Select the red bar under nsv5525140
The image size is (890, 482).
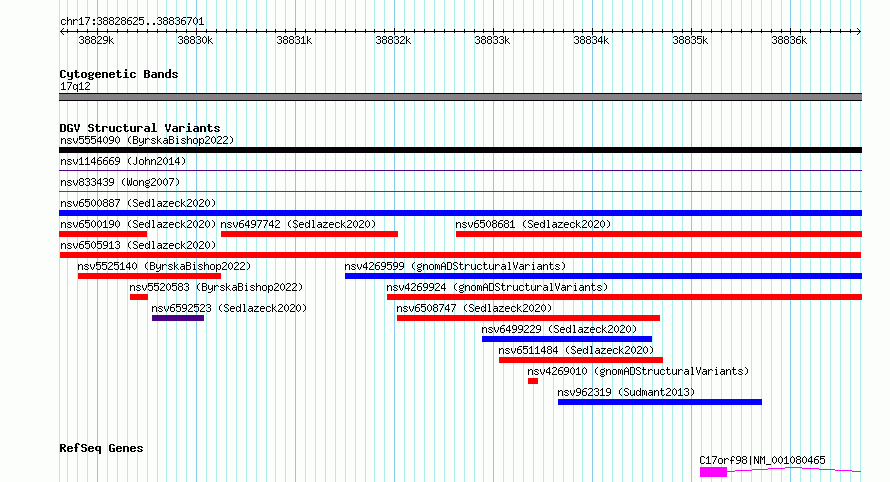(149, 276)
